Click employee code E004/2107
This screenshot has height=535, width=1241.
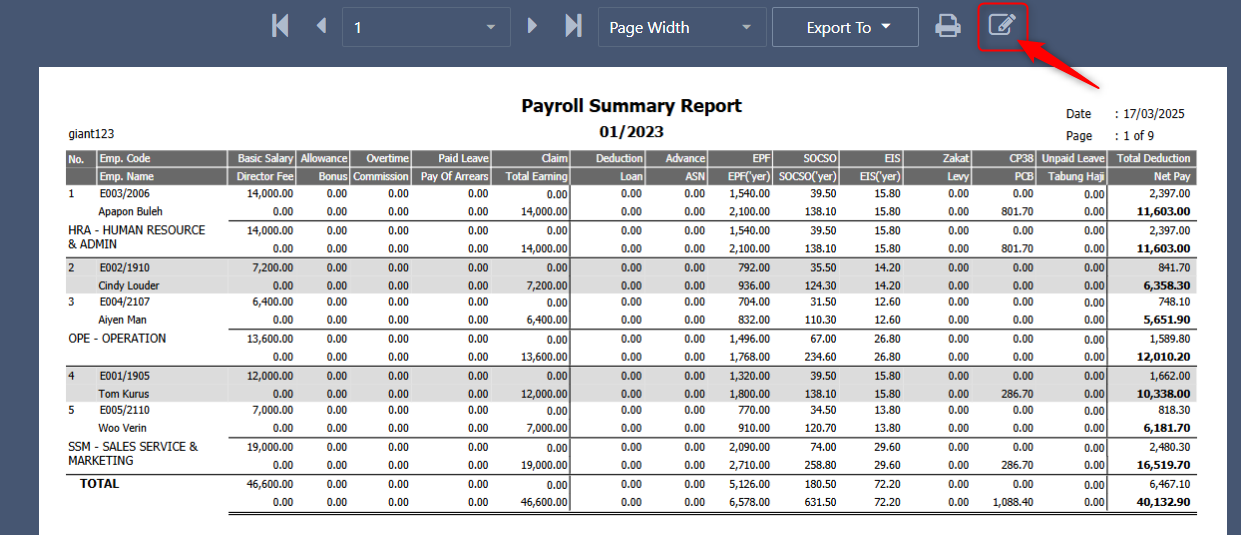click(125, 302)
